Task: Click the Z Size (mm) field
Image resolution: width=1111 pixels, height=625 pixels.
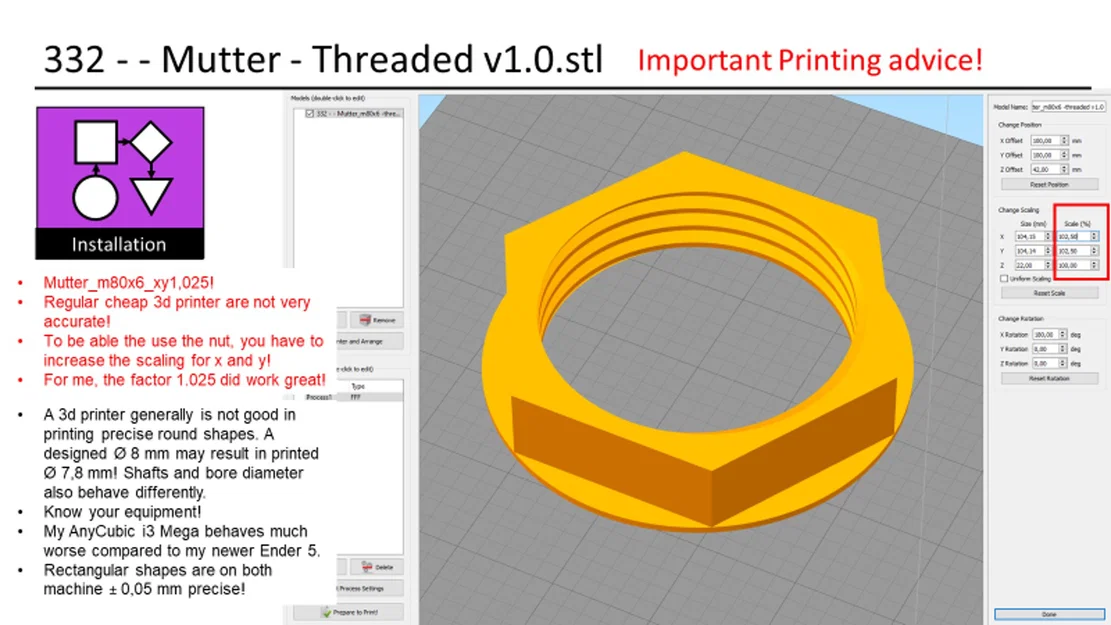Action: [x=1029, y=265]
